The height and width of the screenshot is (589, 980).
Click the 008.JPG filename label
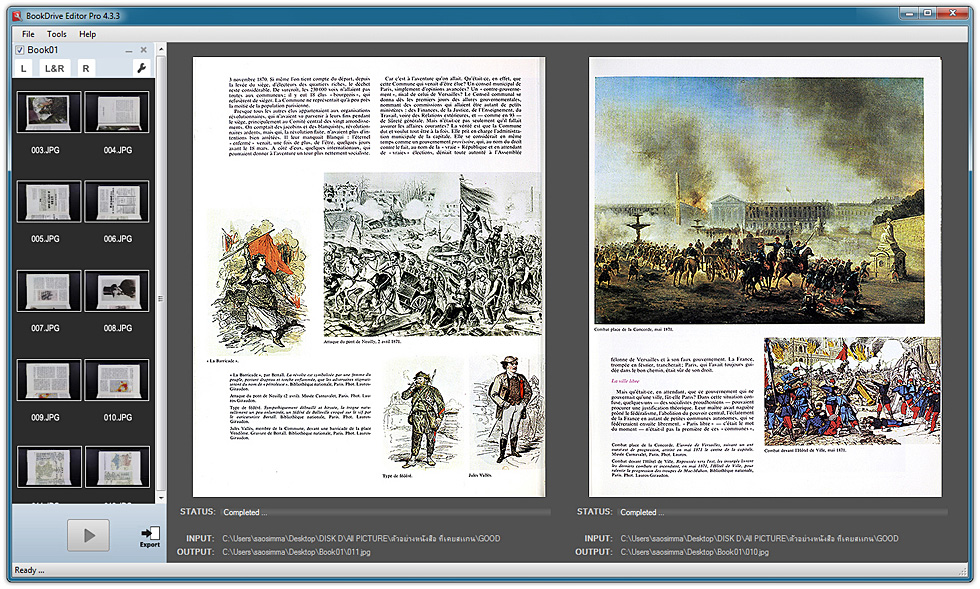tap(118, 328)
